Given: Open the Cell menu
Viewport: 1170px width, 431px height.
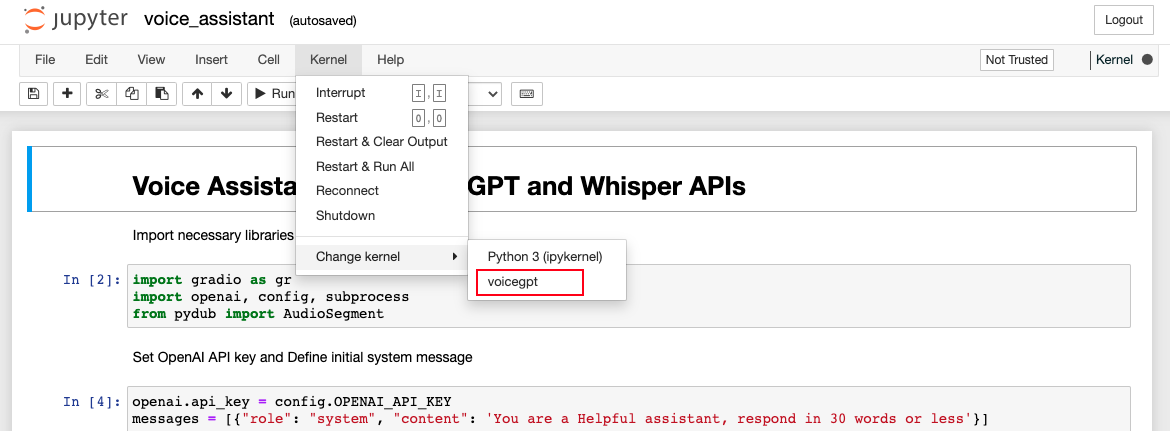Looking at the screenshot, I should click(269, 60).
